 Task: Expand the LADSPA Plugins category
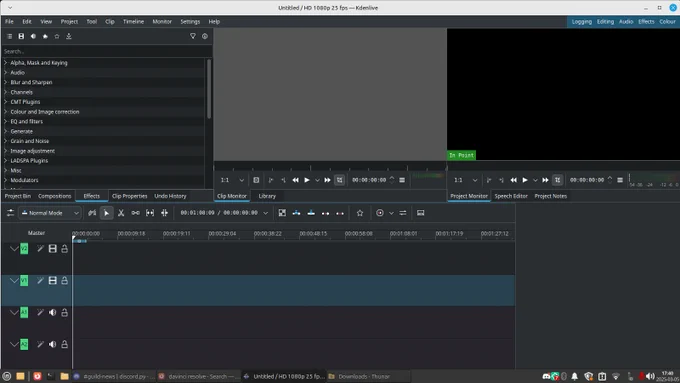pos(6,160)
